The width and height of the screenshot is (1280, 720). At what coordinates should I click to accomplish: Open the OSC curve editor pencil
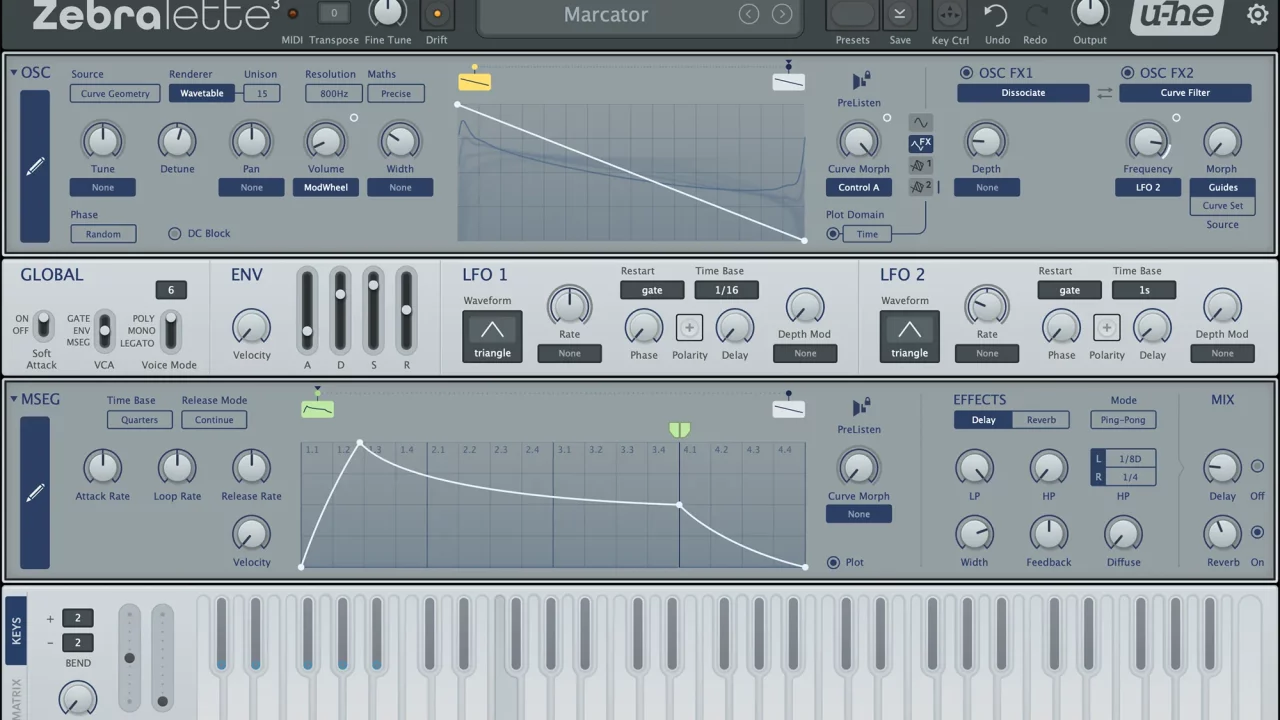click(x=35, y=166)
